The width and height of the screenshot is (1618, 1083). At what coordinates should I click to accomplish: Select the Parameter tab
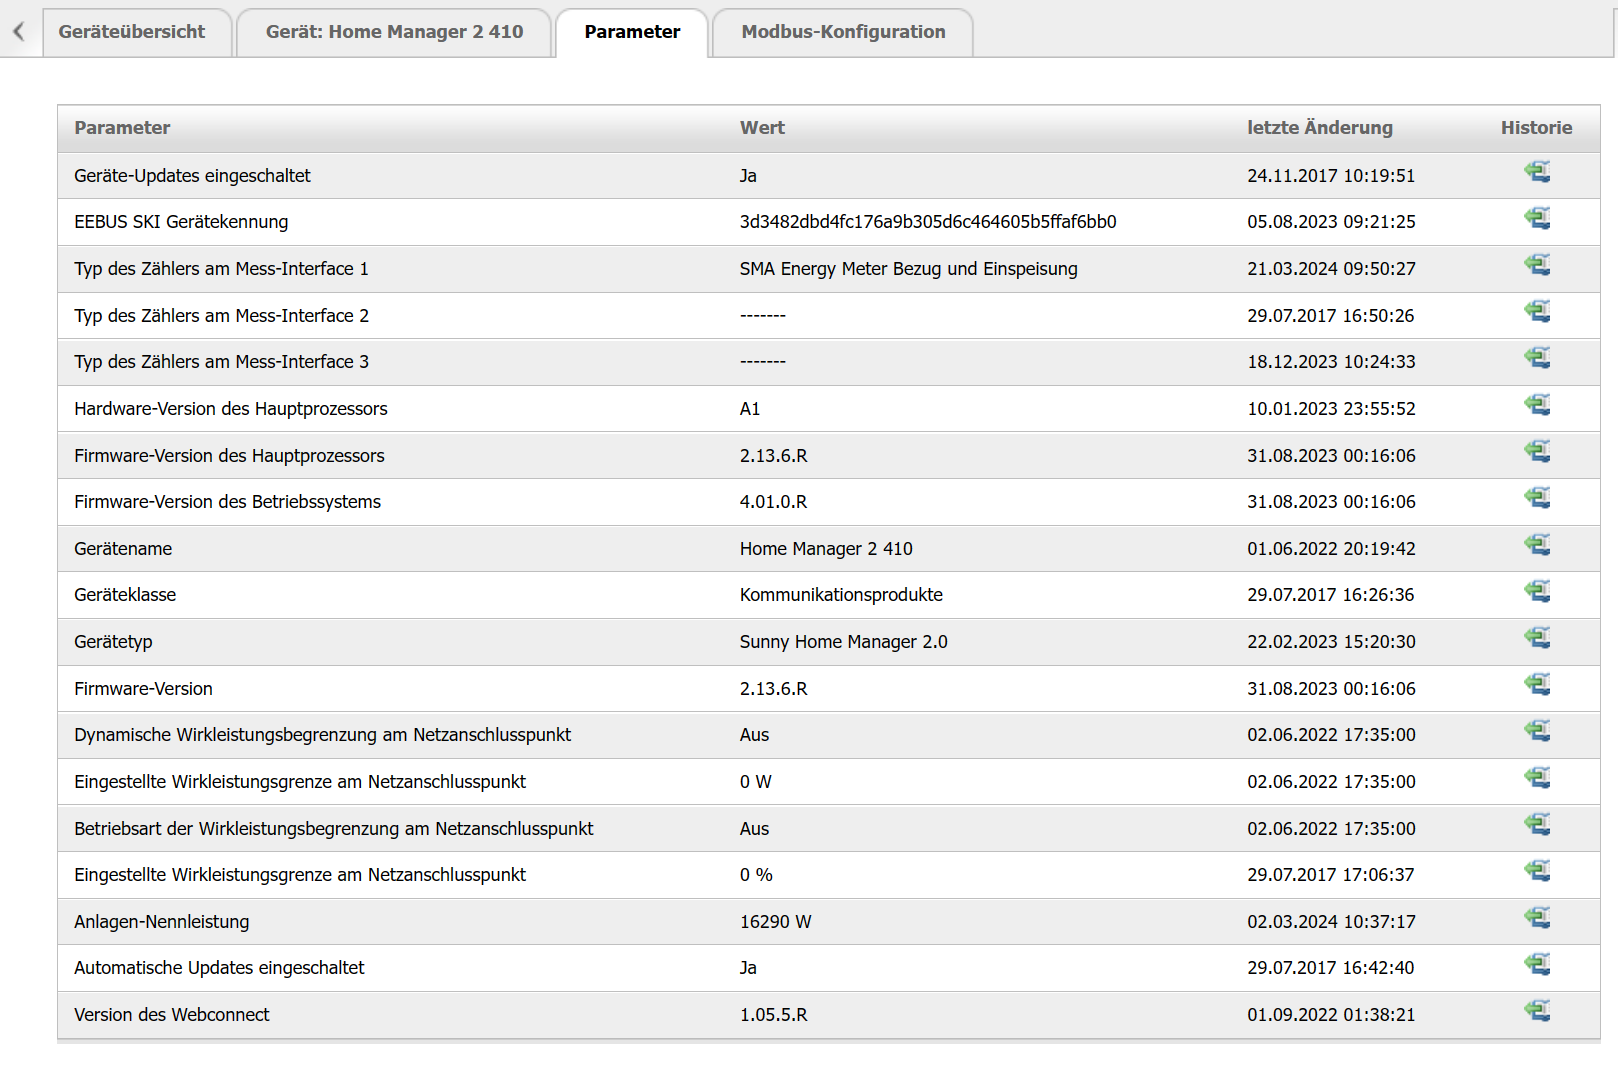[632, 32]
